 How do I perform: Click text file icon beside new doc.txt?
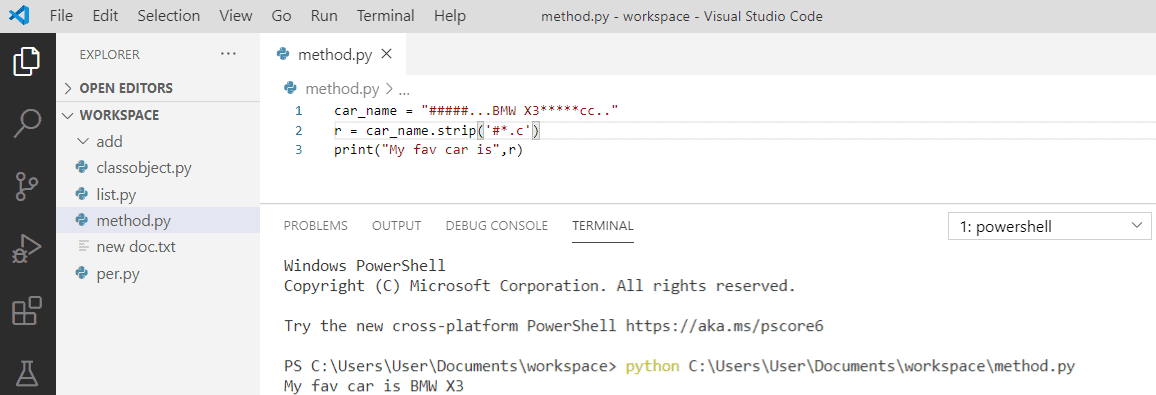(82, 247)
